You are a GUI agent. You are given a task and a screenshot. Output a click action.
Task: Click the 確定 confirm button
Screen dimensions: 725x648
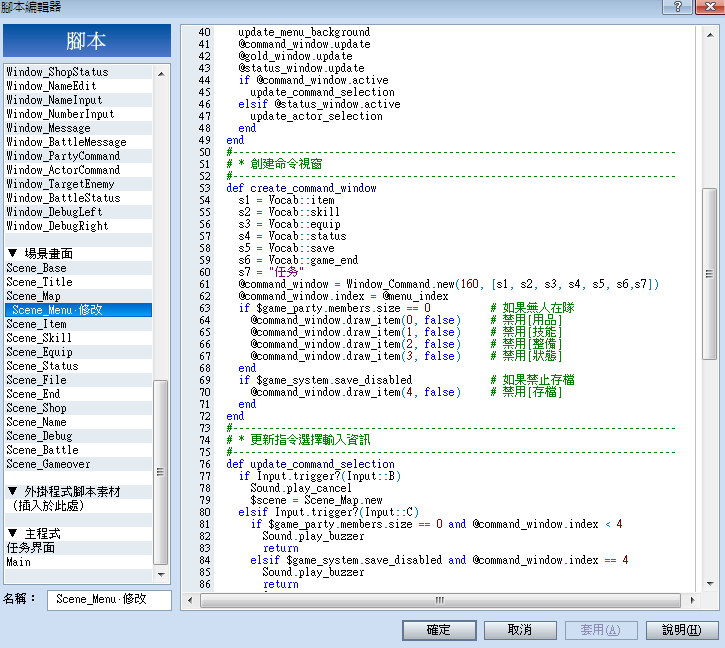(439, 630)
